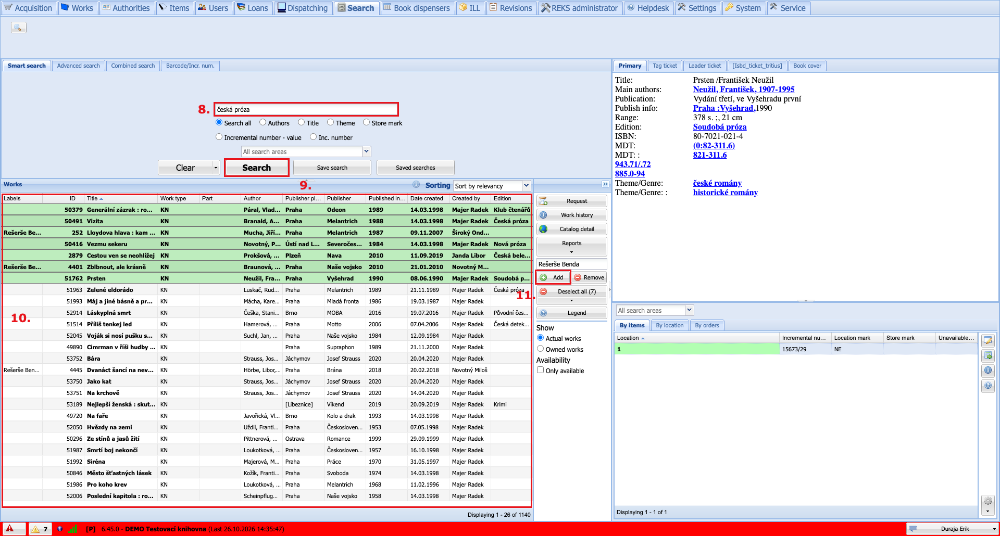Click the fourth round icon beside items table
The height and width of the screenshot is (536, 1000).
(x=988, y=386)
